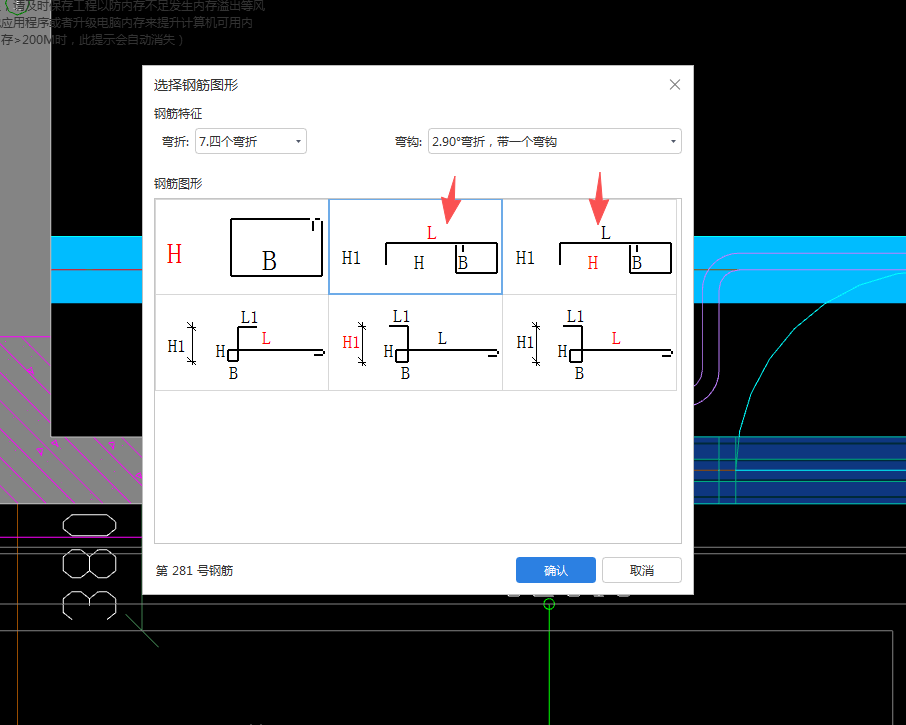The image size is (906, 725).
Task: Click the 第 281 号钢筋 status text
Action: [194, 571]
